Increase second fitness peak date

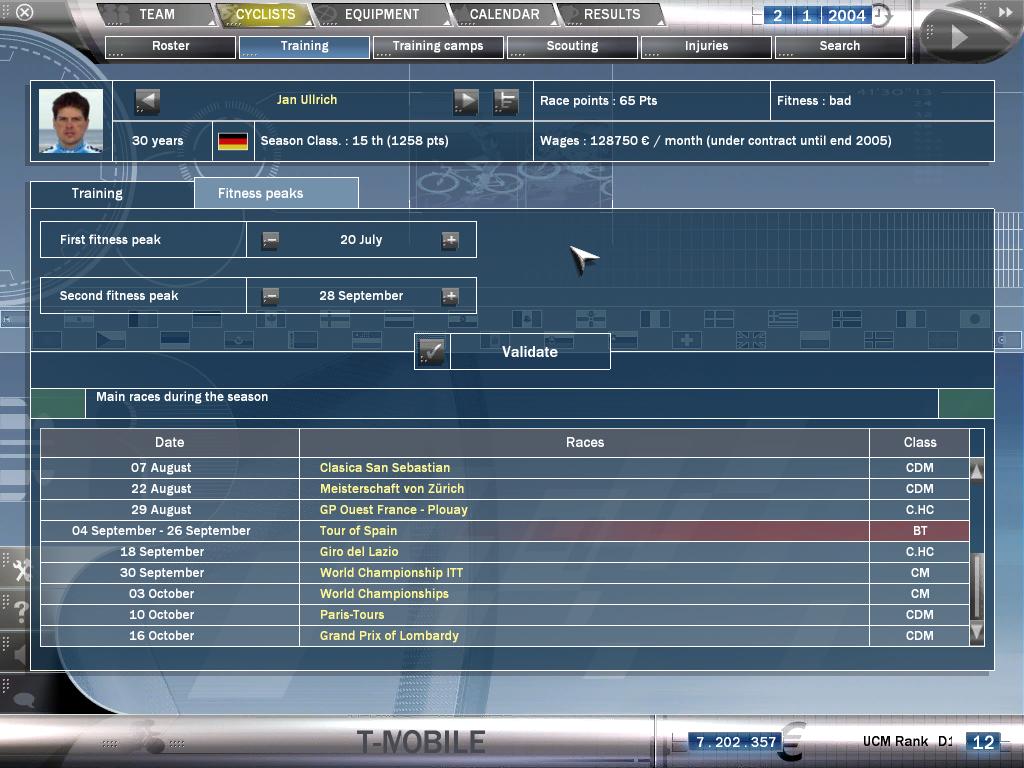point(450,296)
